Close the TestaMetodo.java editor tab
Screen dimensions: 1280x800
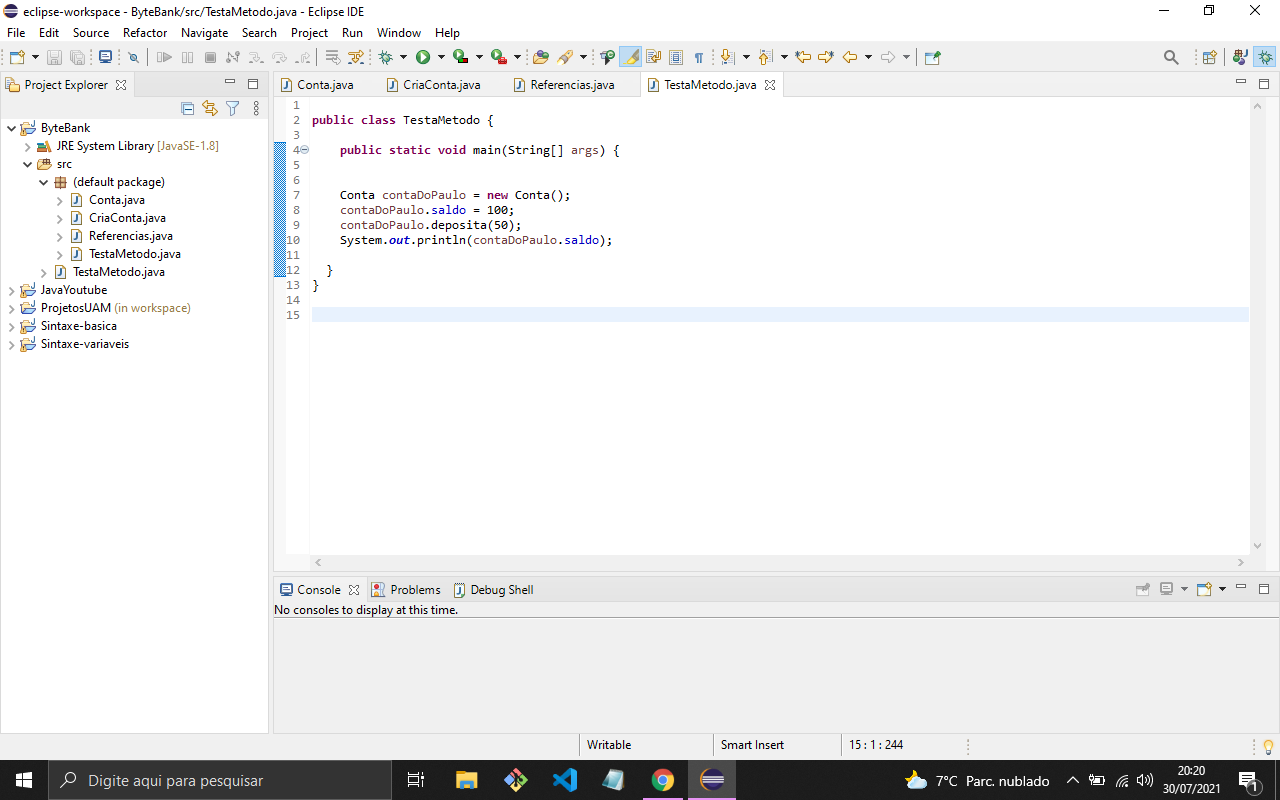(x=770, y=85)
